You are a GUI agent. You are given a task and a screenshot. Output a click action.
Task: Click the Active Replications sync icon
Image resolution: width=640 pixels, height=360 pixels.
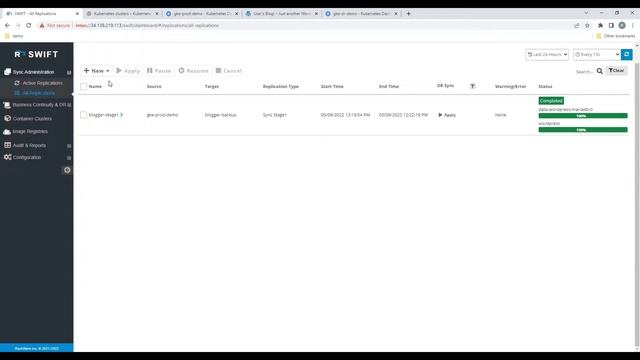tap(17, 83)
